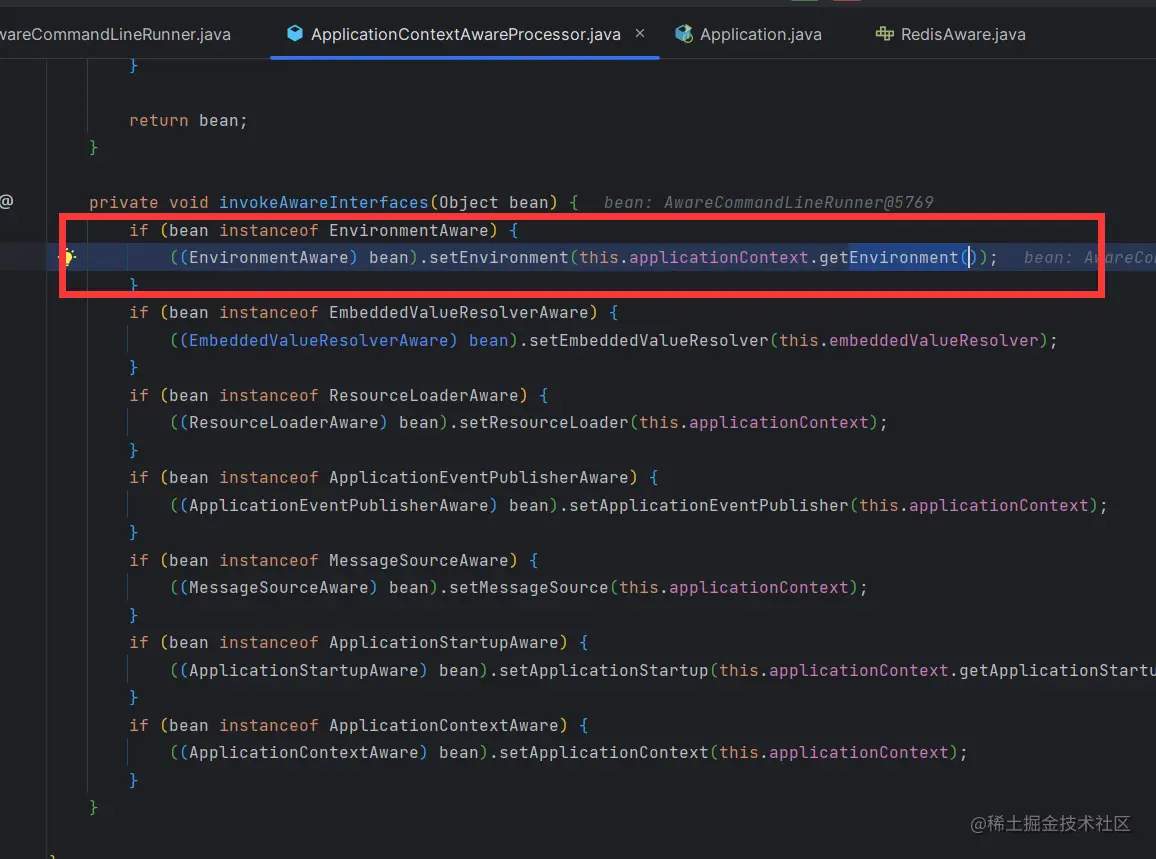This screenshot has width=1156, height=859.
Task: Click the setEnvironment method call
Action: tap(499, 257)
